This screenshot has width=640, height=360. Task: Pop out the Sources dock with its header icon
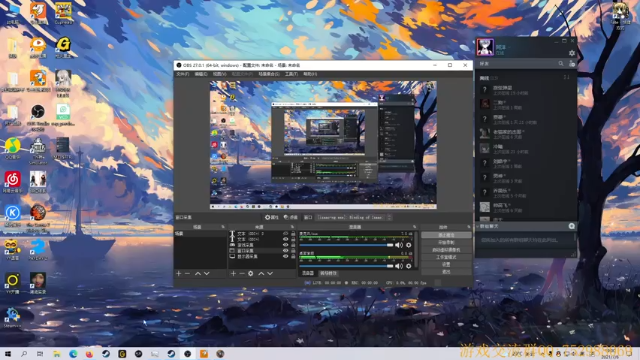pos(292,227)
